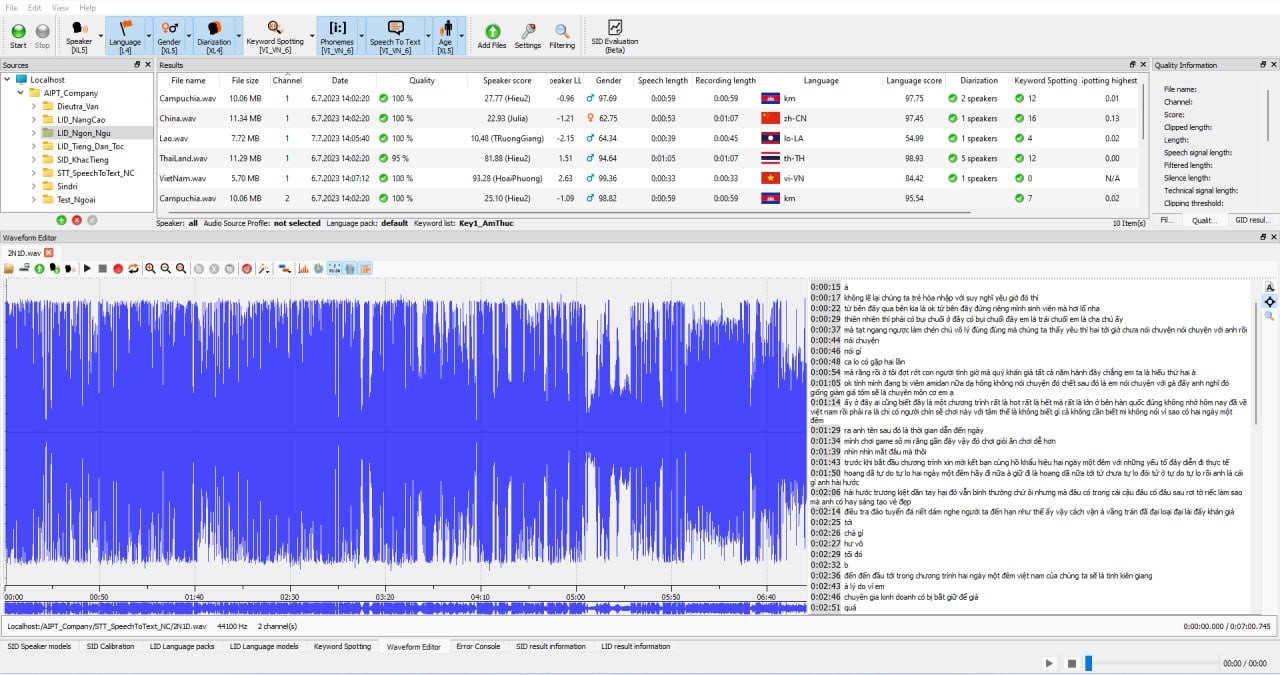Expand the SID_KhacTieng folder in Sources

coord(34,159)
